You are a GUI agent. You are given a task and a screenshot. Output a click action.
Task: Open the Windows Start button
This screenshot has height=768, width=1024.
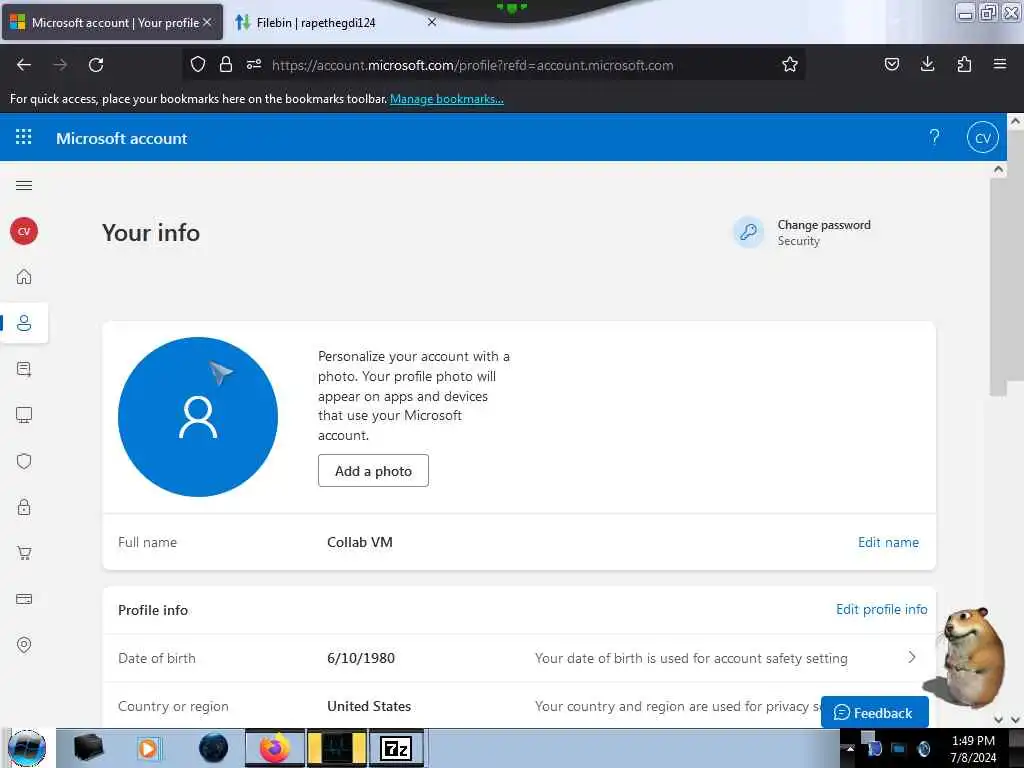click(27, 748)
